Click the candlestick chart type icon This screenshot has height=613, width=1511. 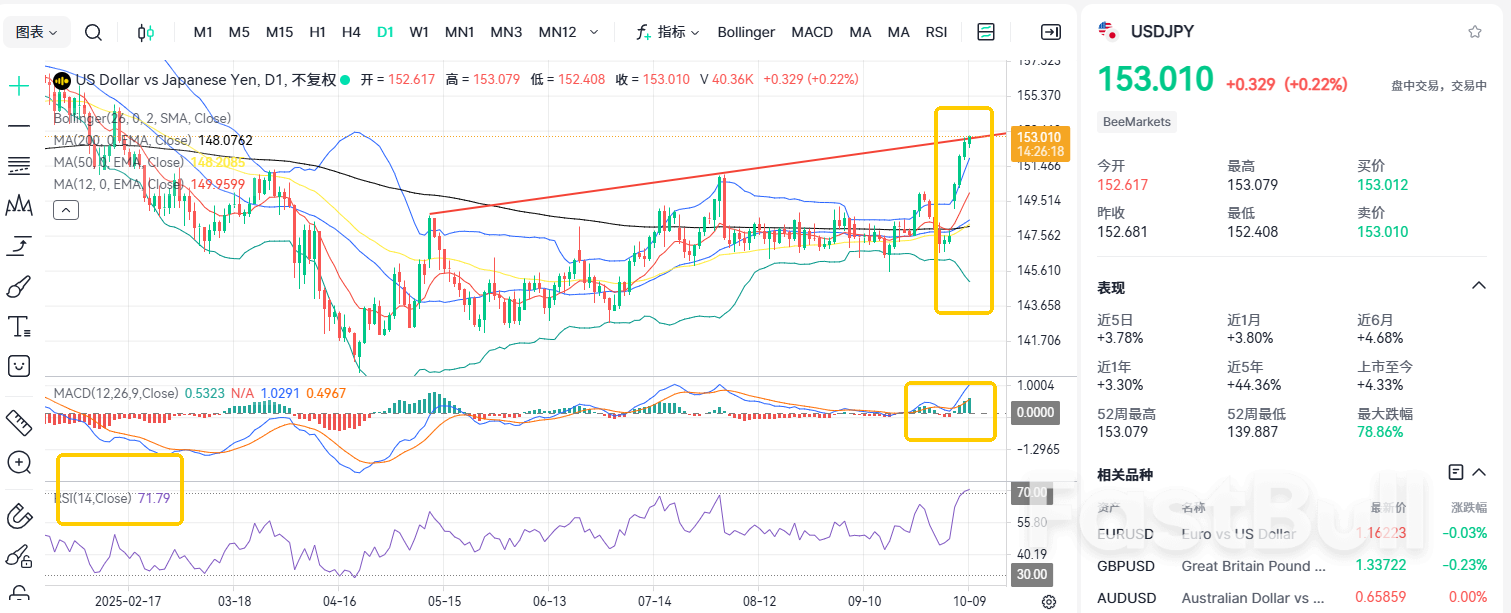pyautogui.click(x=146, y=32)
